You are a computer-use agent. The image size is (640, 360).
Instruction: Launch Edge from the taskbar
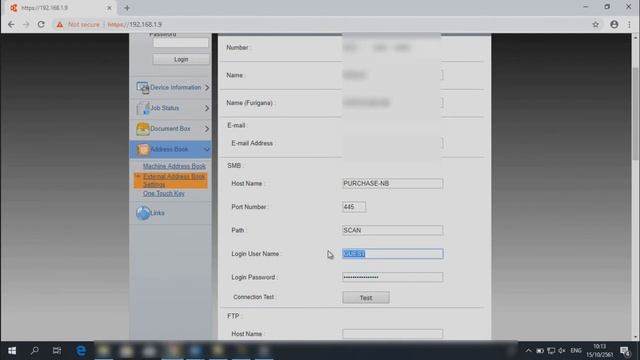[x=81, y=351]
